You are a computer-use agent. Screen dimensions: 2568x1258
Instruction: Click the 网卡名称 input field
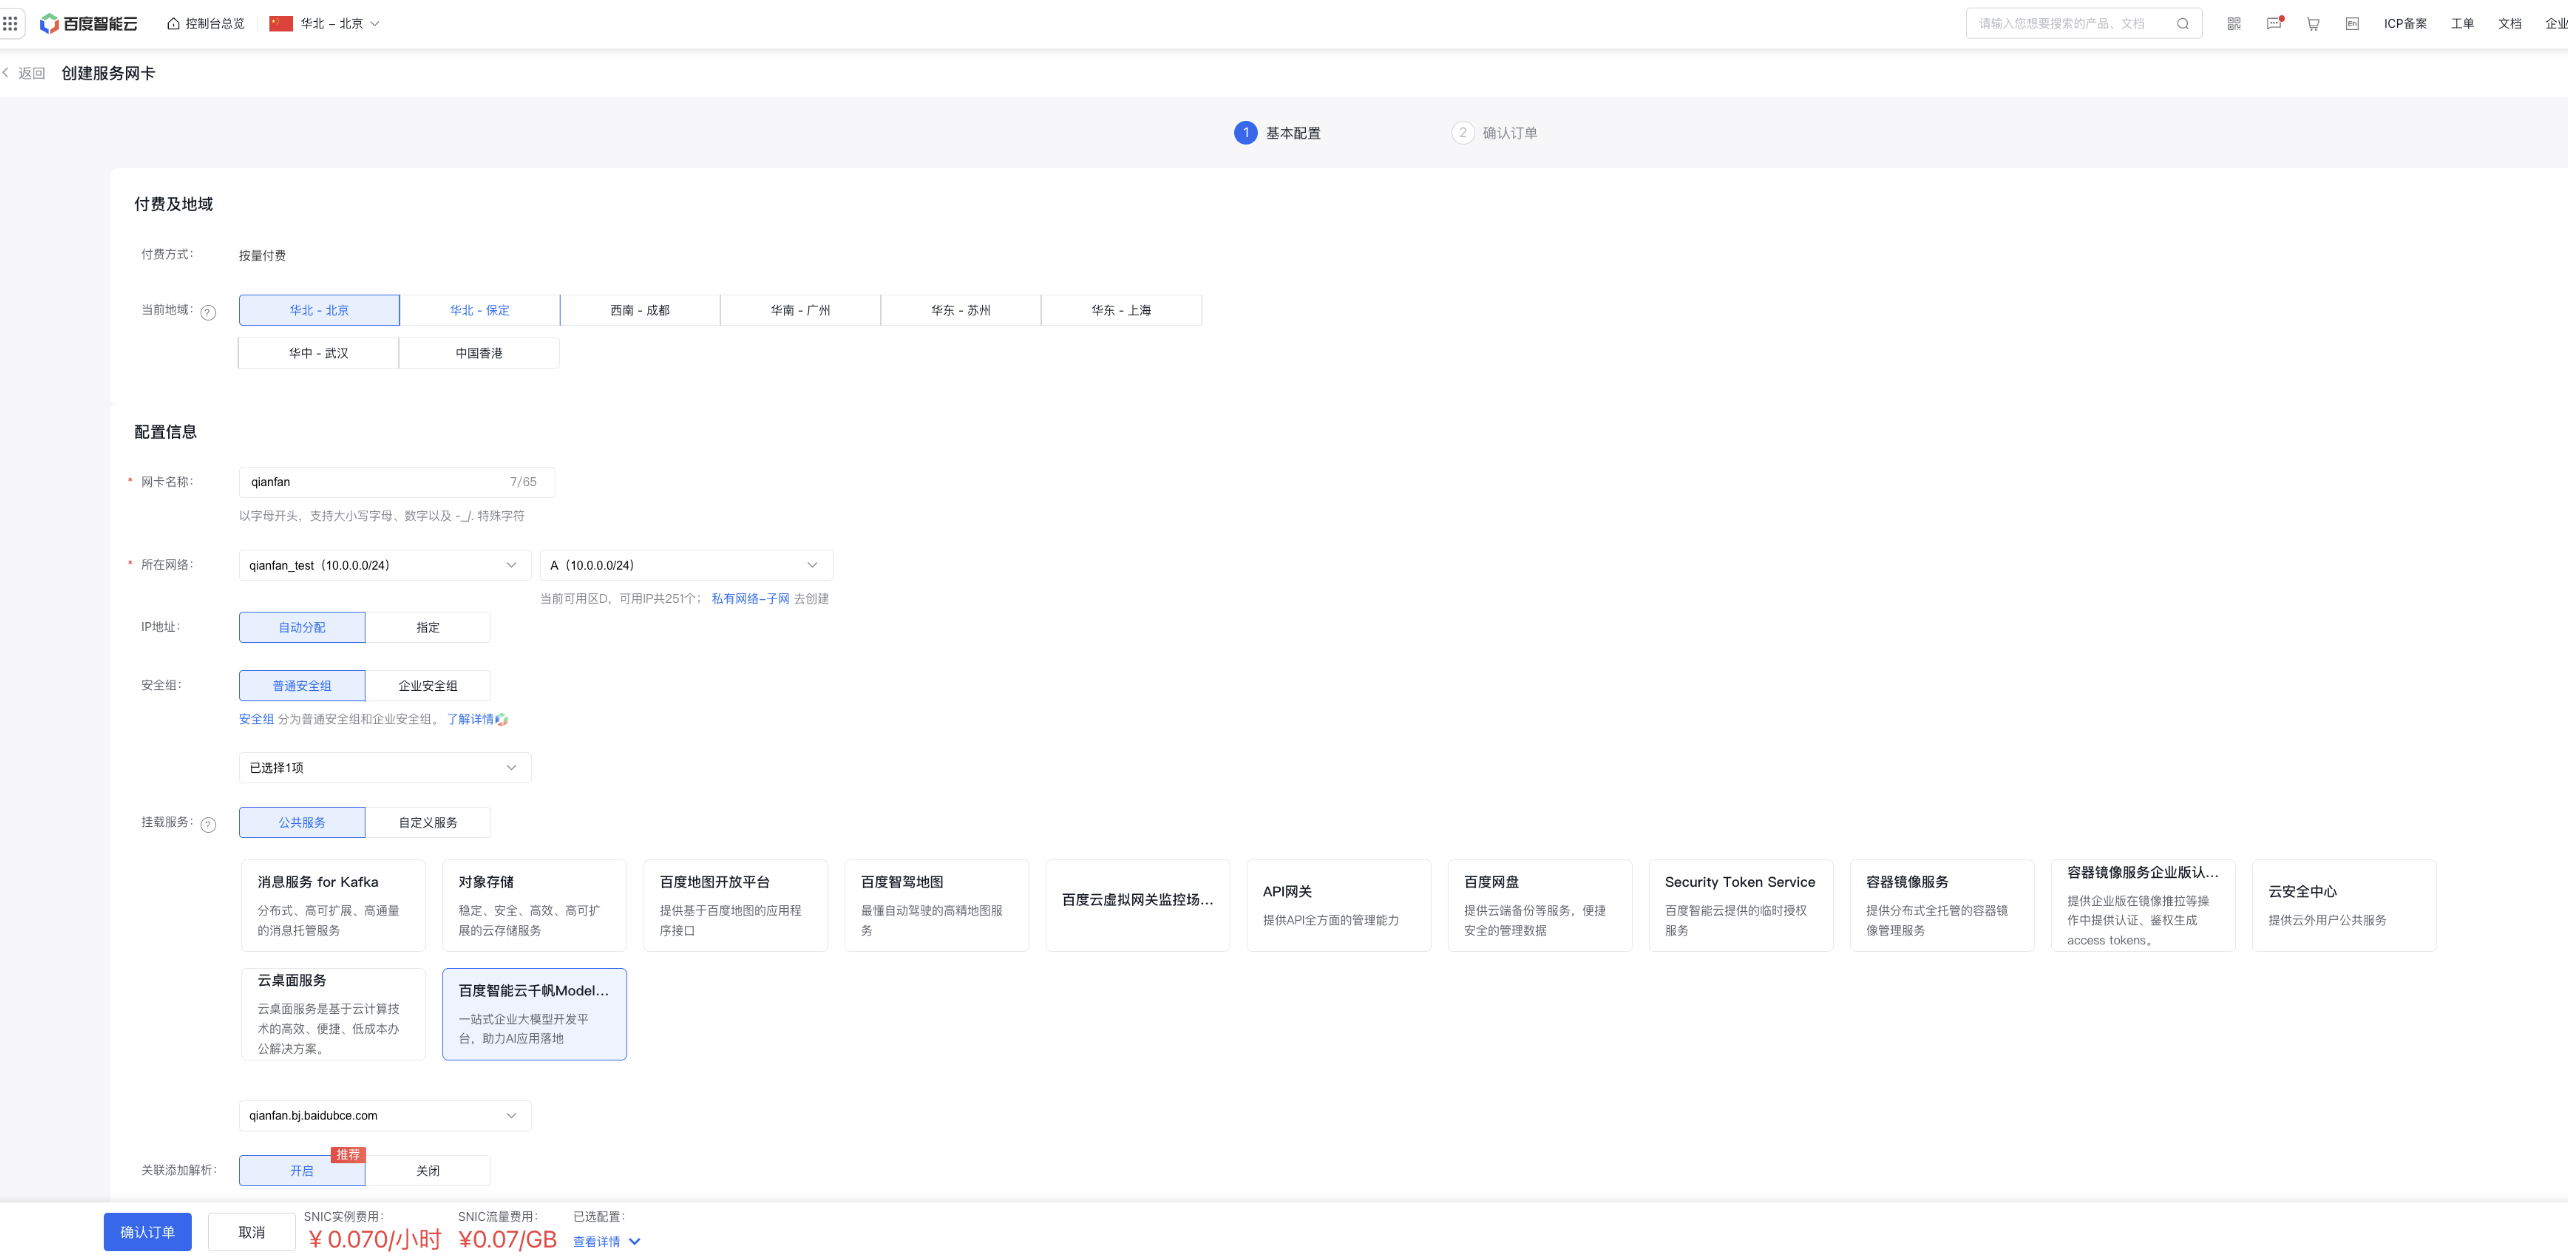pos(397,482)
